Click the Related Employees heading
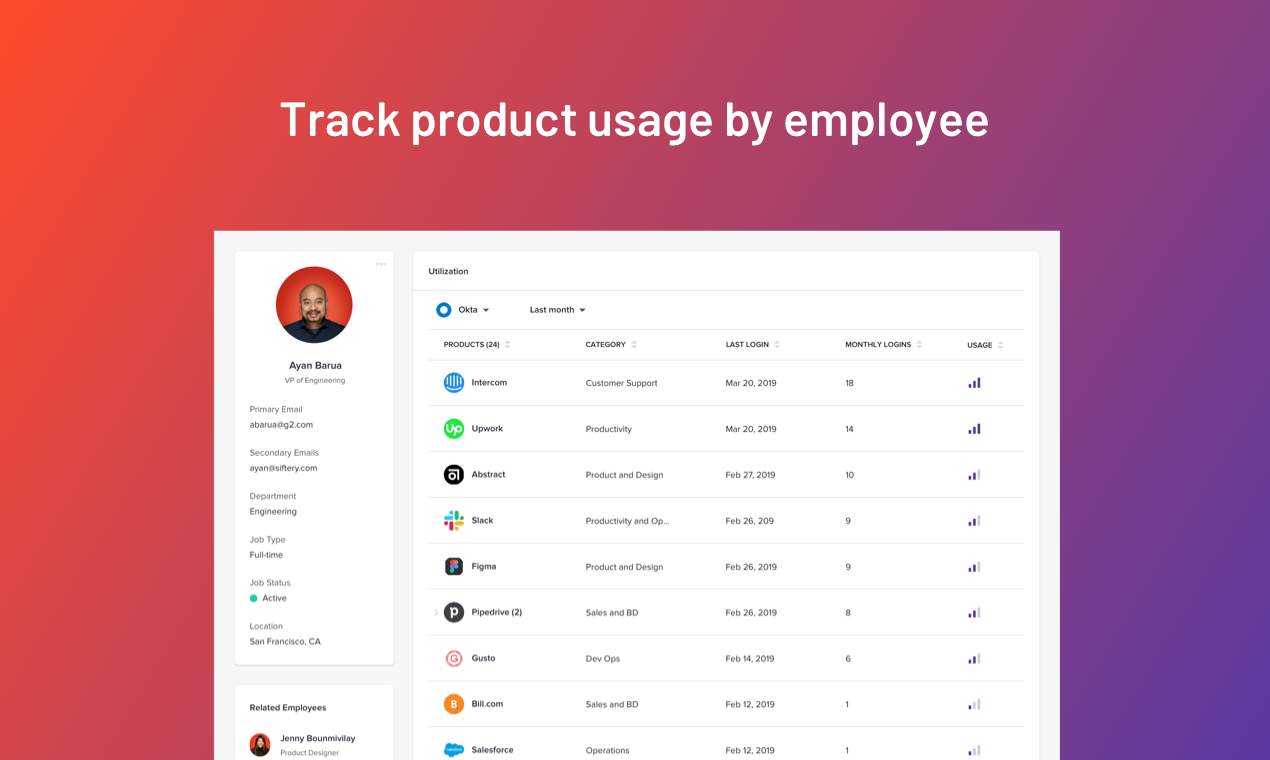The width and height of the screenshot is (1270, 760). pyautogui.click(x=288, y=708)
